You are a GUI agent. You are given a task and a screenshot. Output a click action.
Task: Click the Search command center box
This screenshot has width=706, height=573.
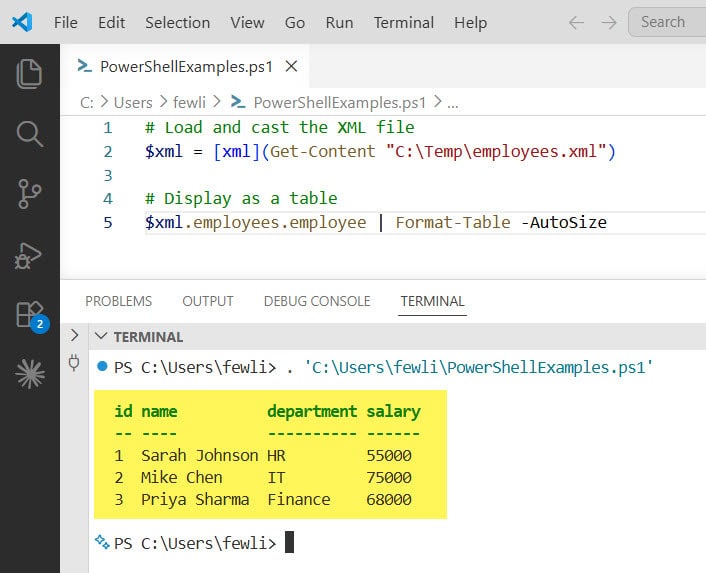[667, 22]
